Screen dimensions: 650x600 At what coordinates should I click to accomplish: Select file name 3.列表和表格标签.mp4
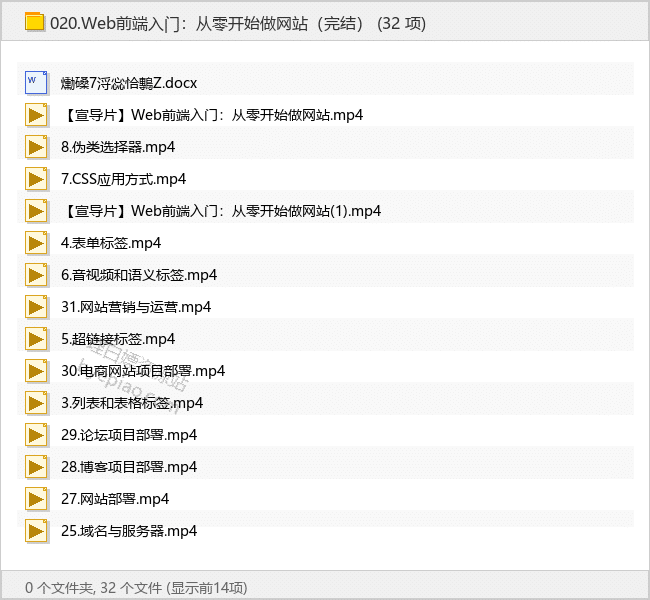132,403
